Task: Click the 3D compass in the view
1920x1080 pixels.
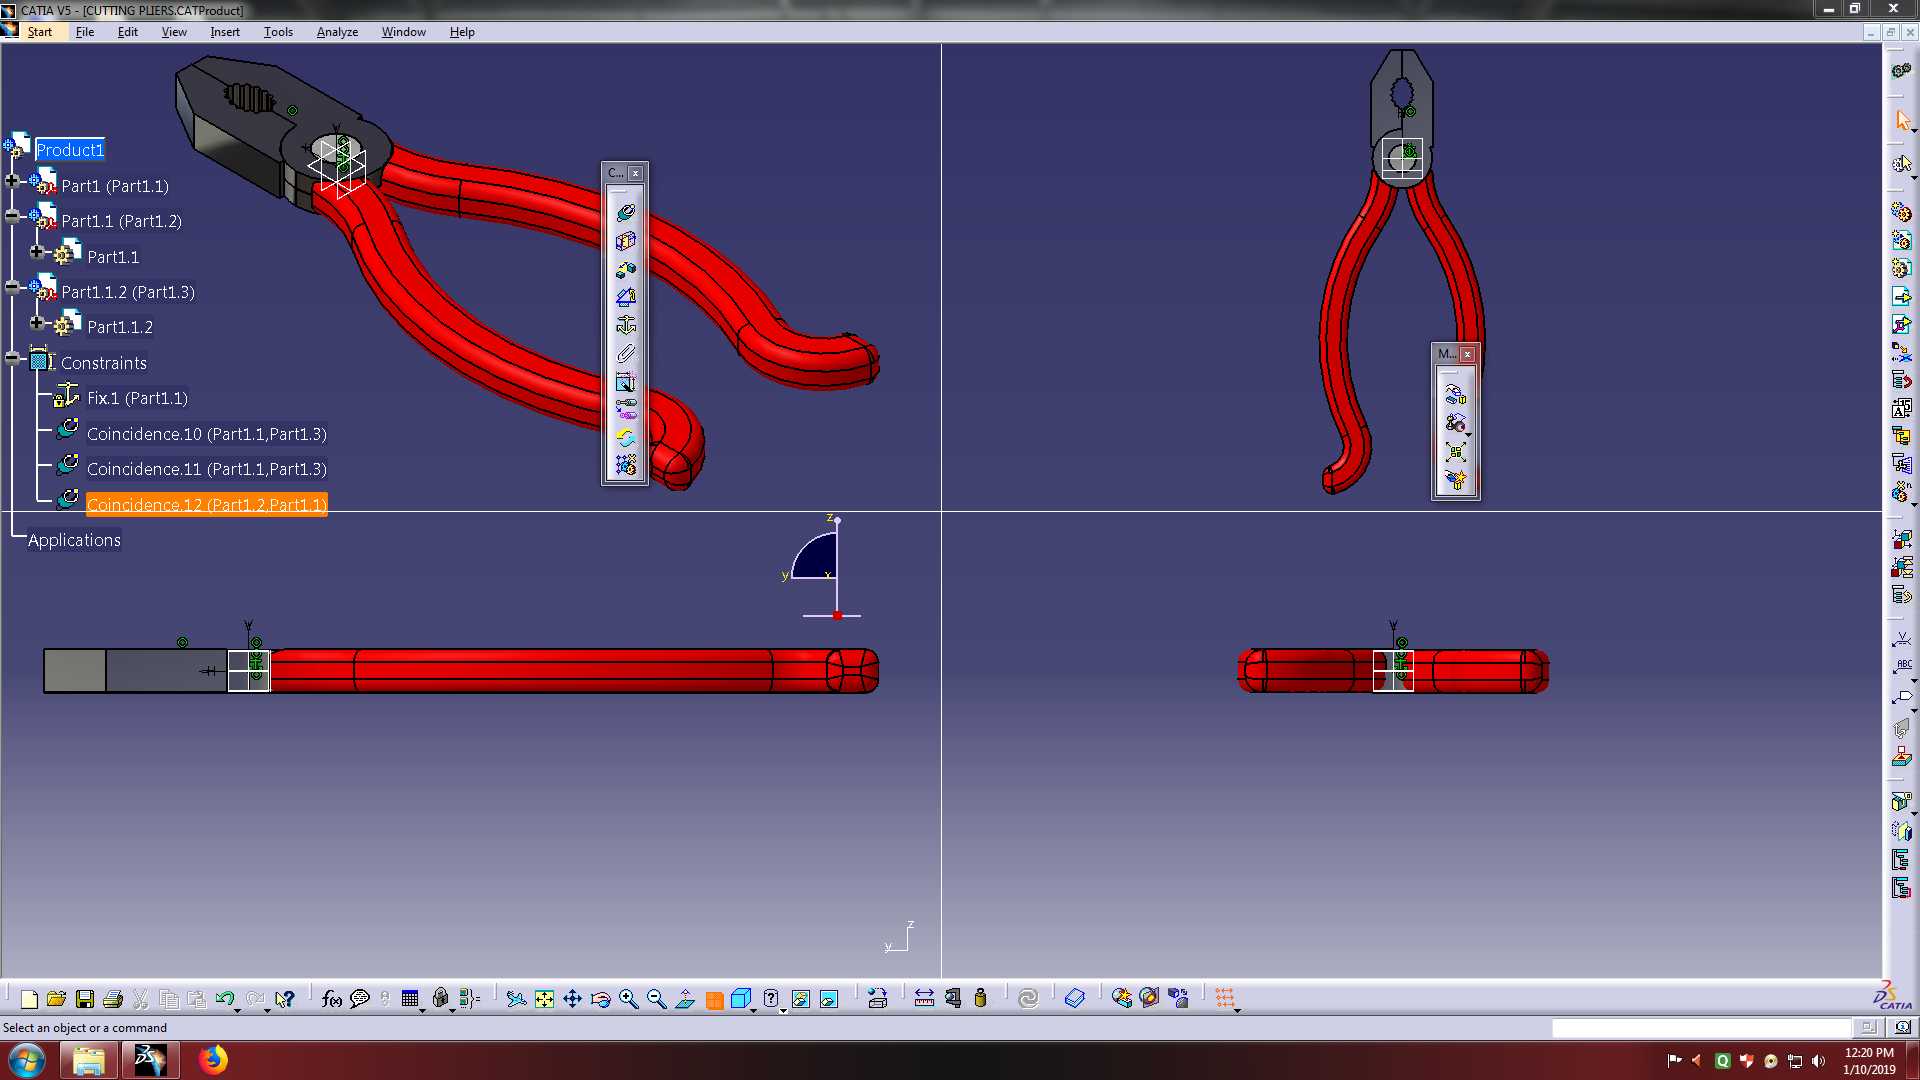Action: pos(822,568)
